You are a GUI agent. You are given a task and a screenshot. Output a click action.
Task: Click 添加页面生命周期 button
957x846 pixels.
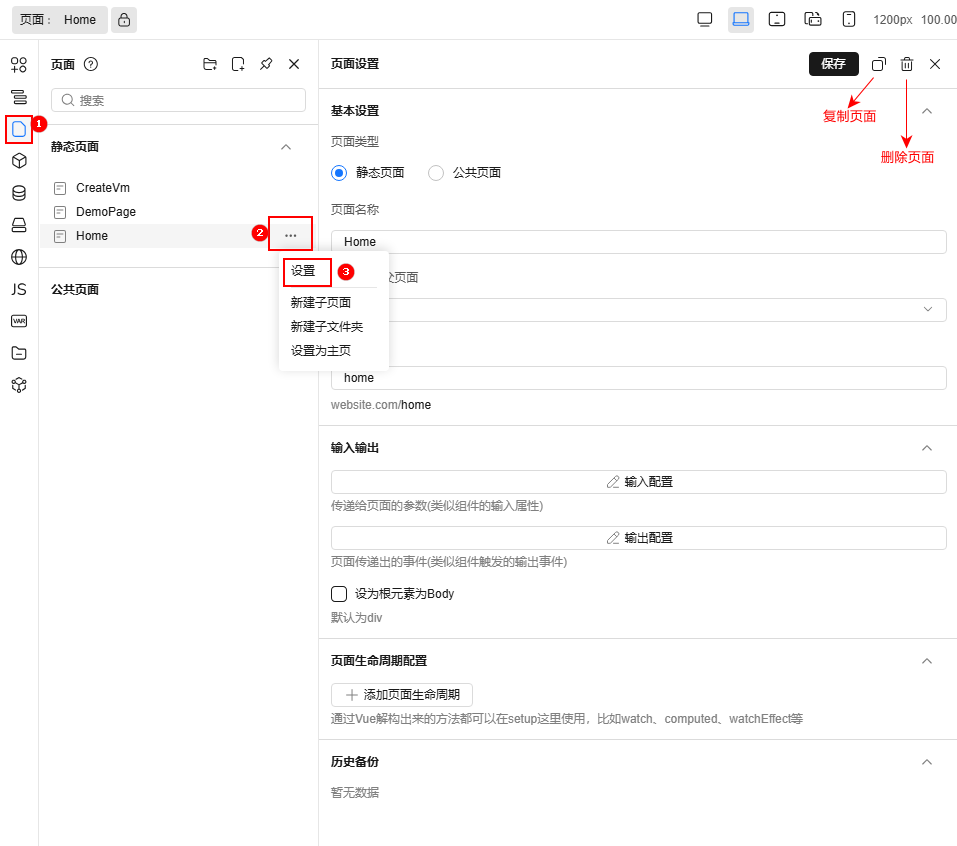click(x=401, y=694)
